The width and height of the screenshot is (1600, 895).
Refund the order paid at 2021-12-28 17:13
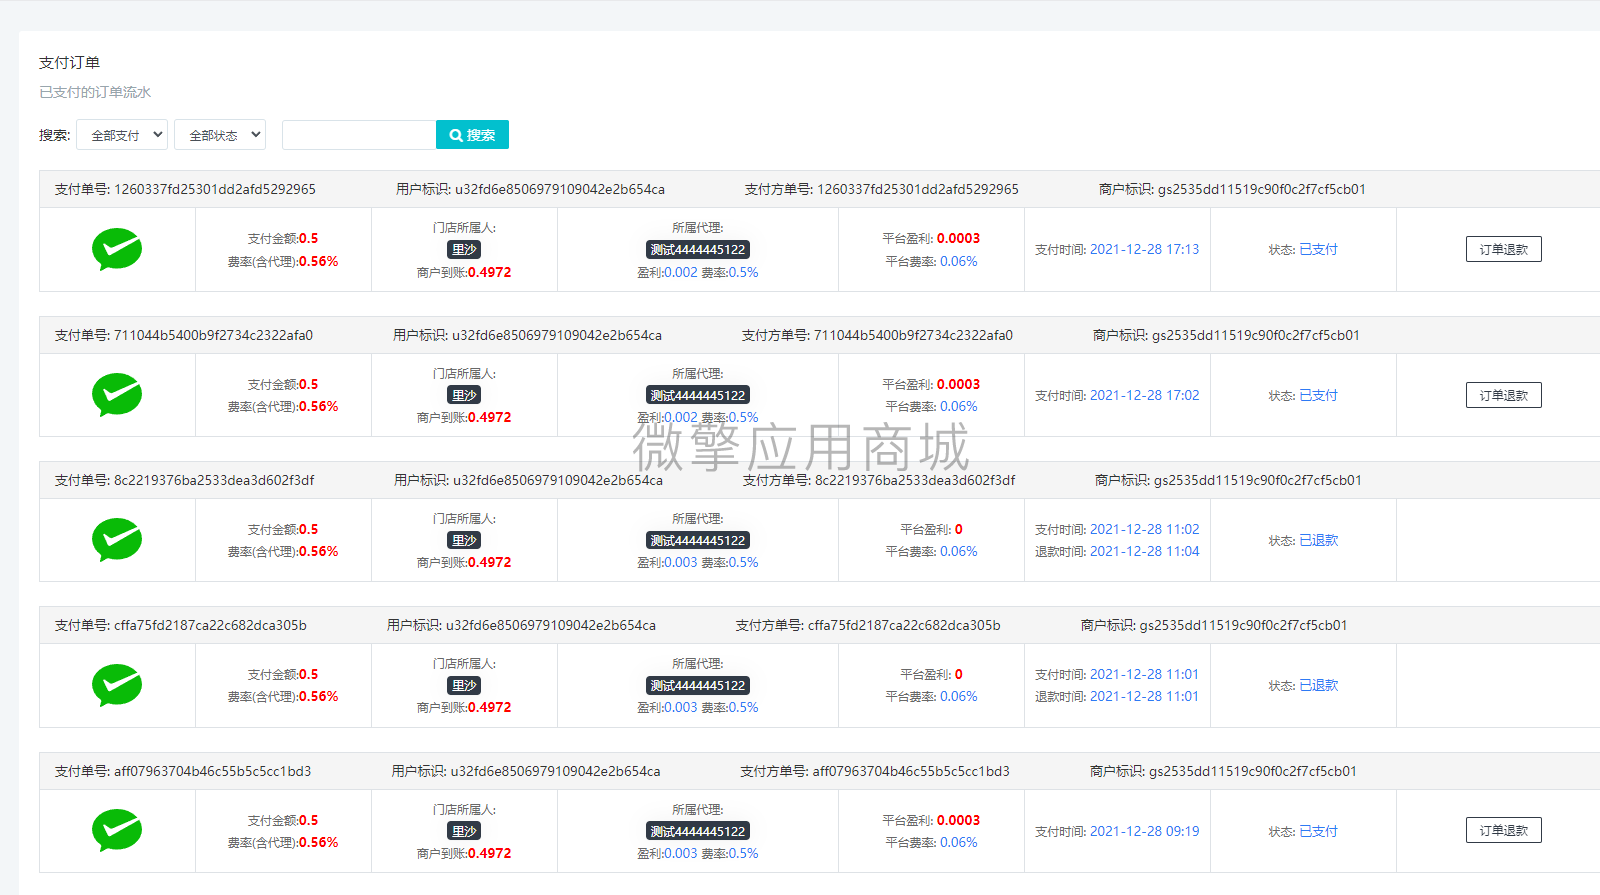1503,249
